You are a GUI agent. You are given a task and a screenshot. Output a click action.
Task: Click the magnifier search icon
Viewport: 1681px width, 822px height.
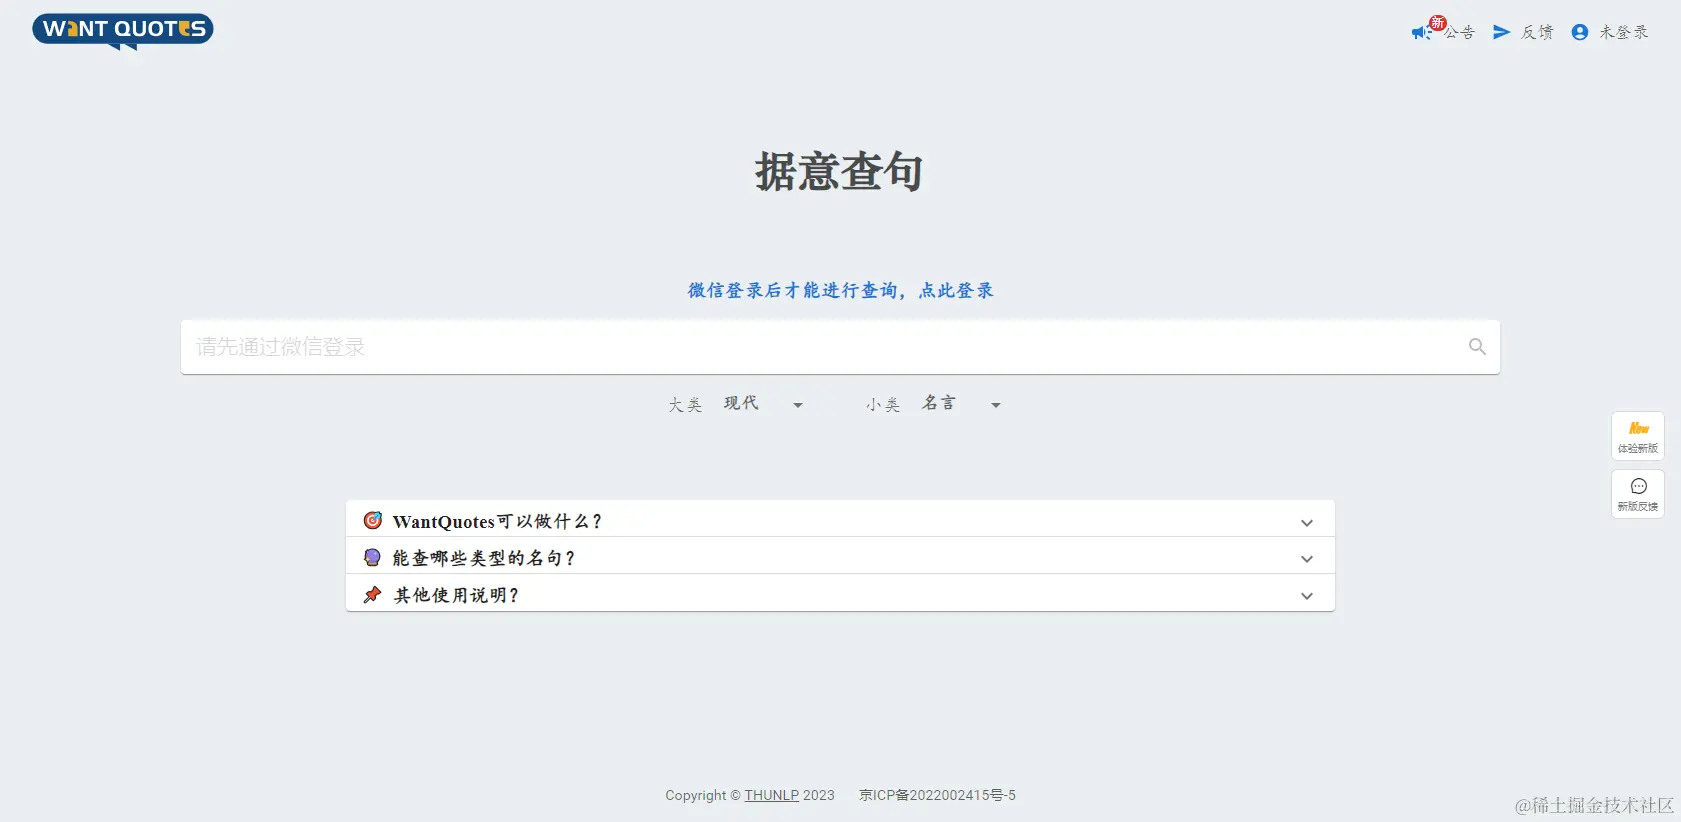[1477, 347]
